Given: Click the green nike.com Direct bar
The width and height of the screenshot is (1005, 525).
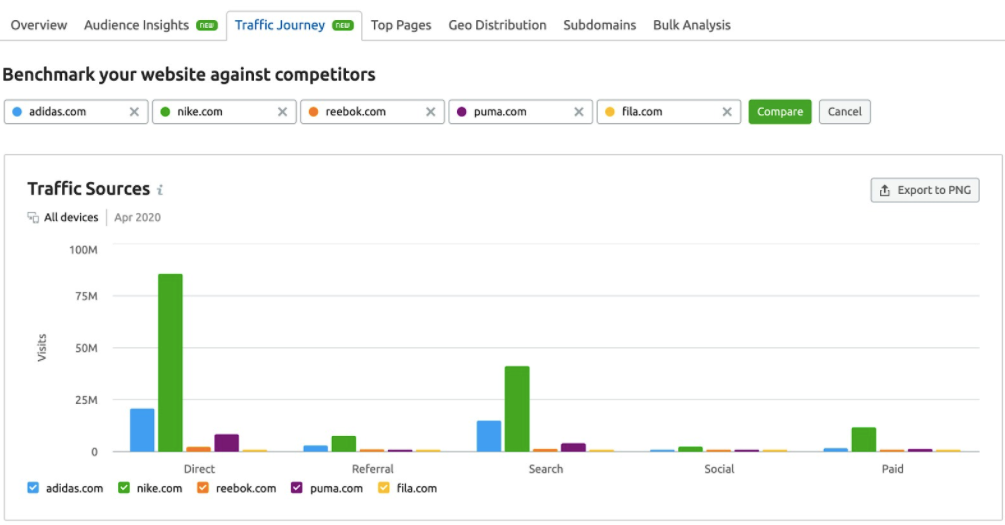Looking at the screenshot, I should coord(170,363).
